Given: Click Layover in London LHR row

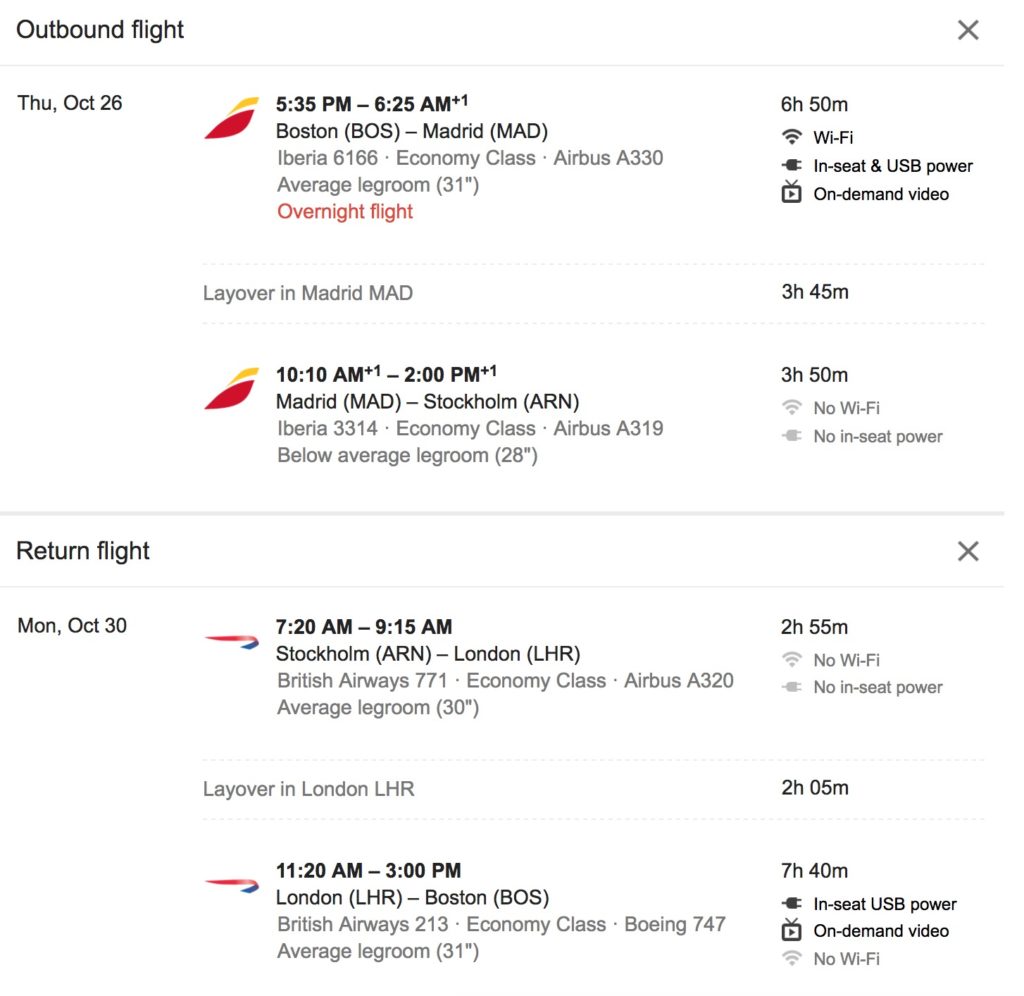Looking at the screenshot, I should point(308,789).
